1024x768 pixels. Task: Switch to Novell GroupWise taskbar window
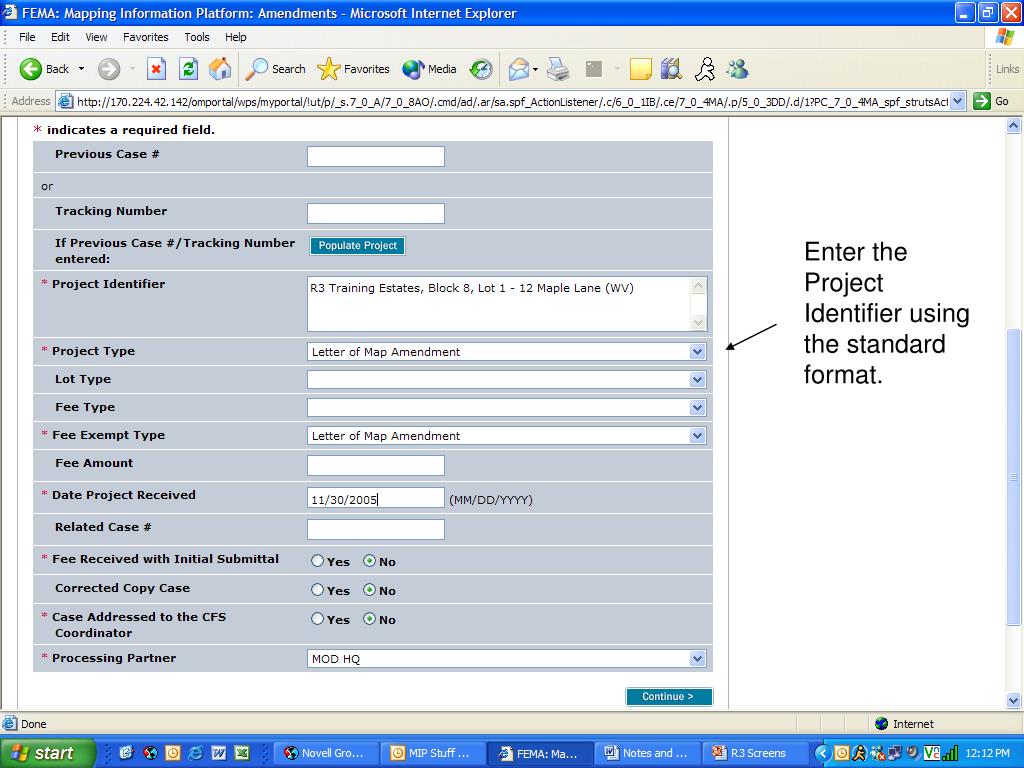[325, 753]
